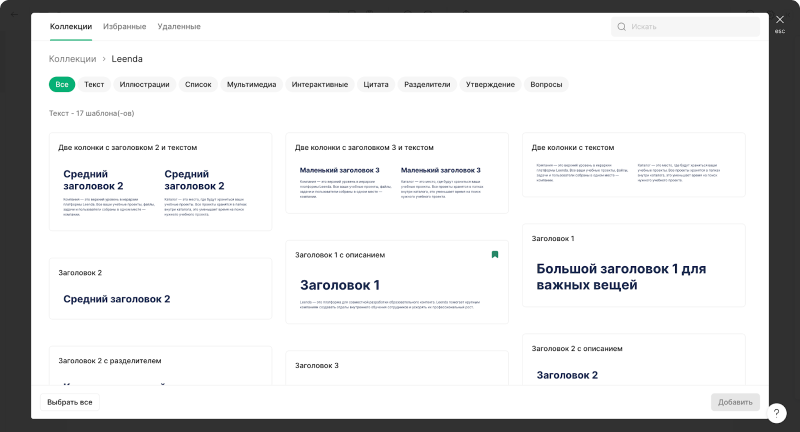Select the Заголовок 2 template card

coord(160,289)
